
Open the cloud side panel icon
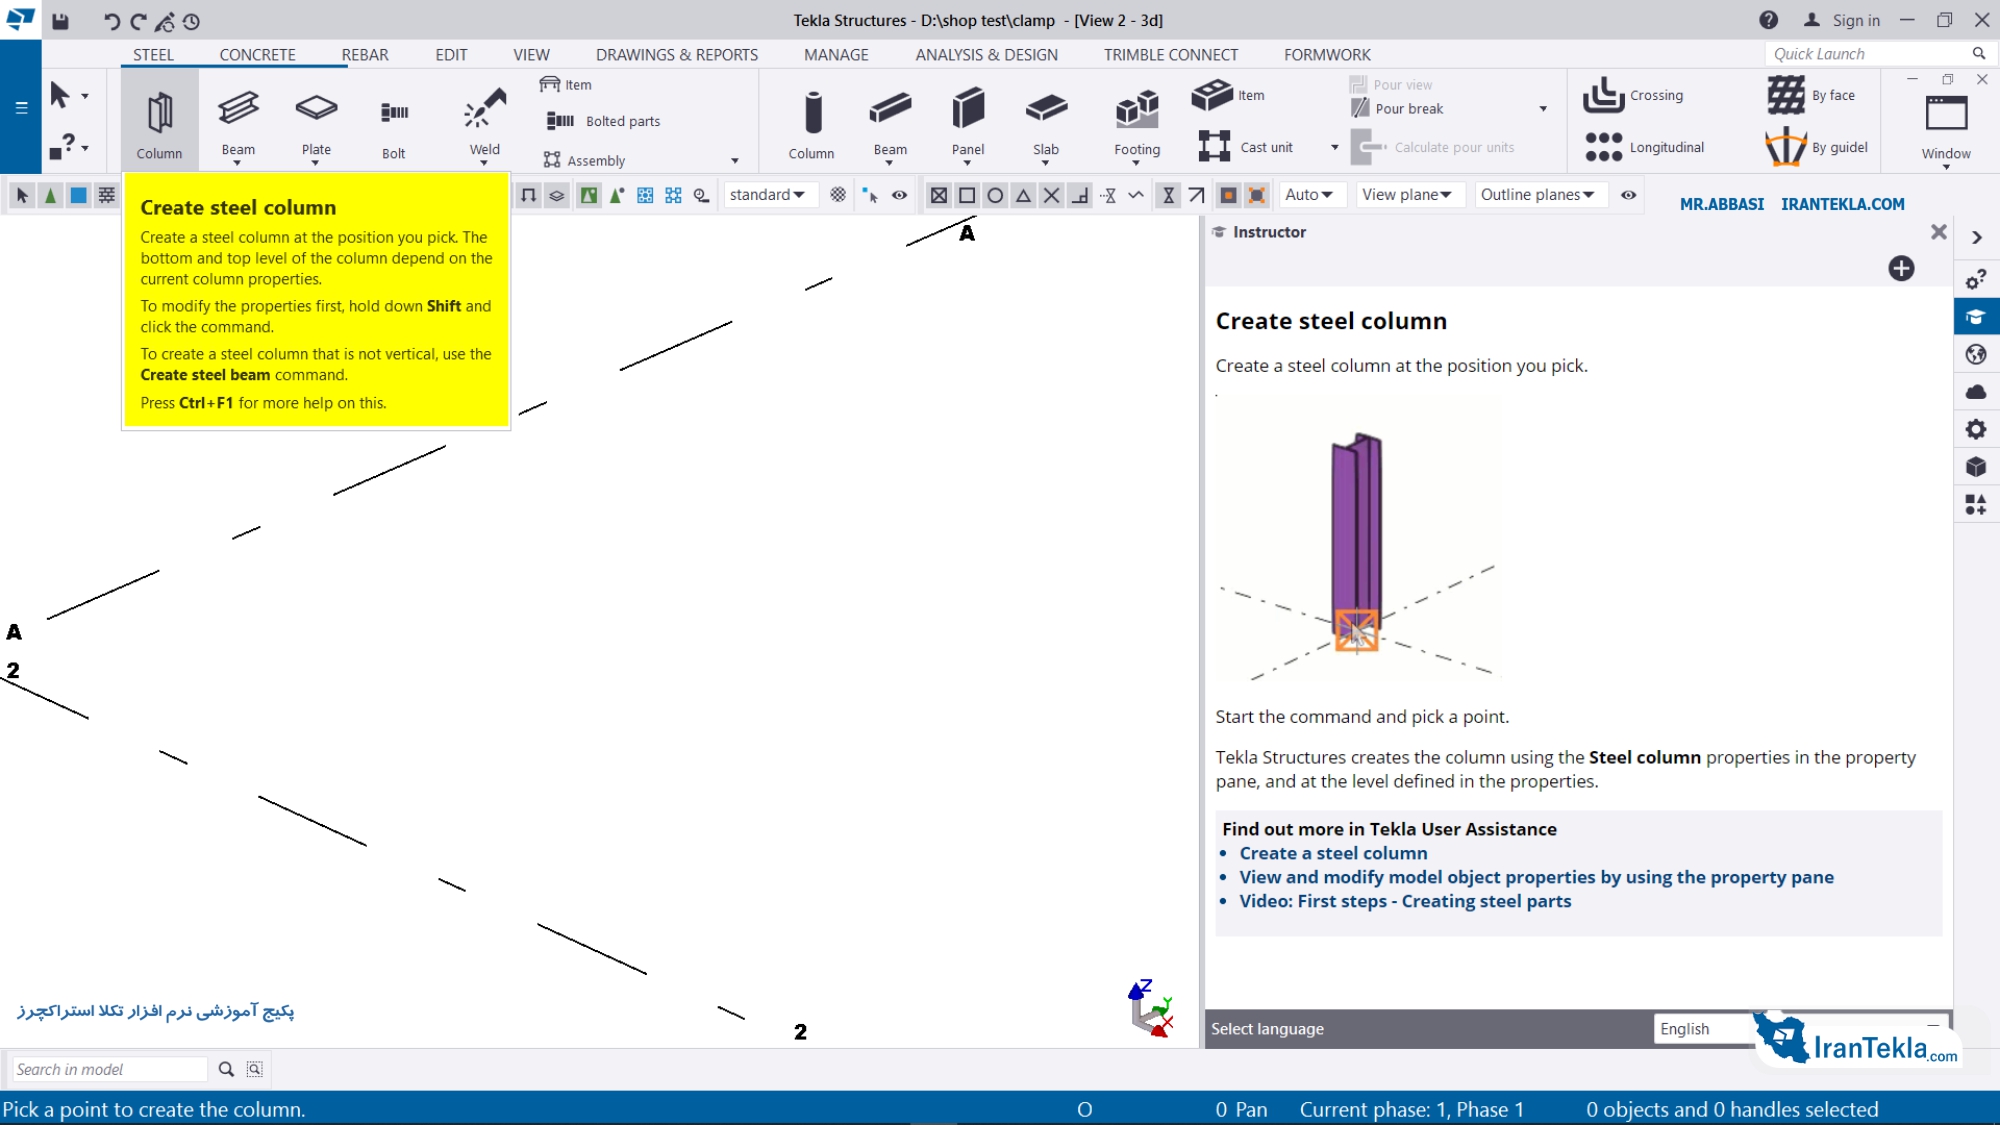1976,392
